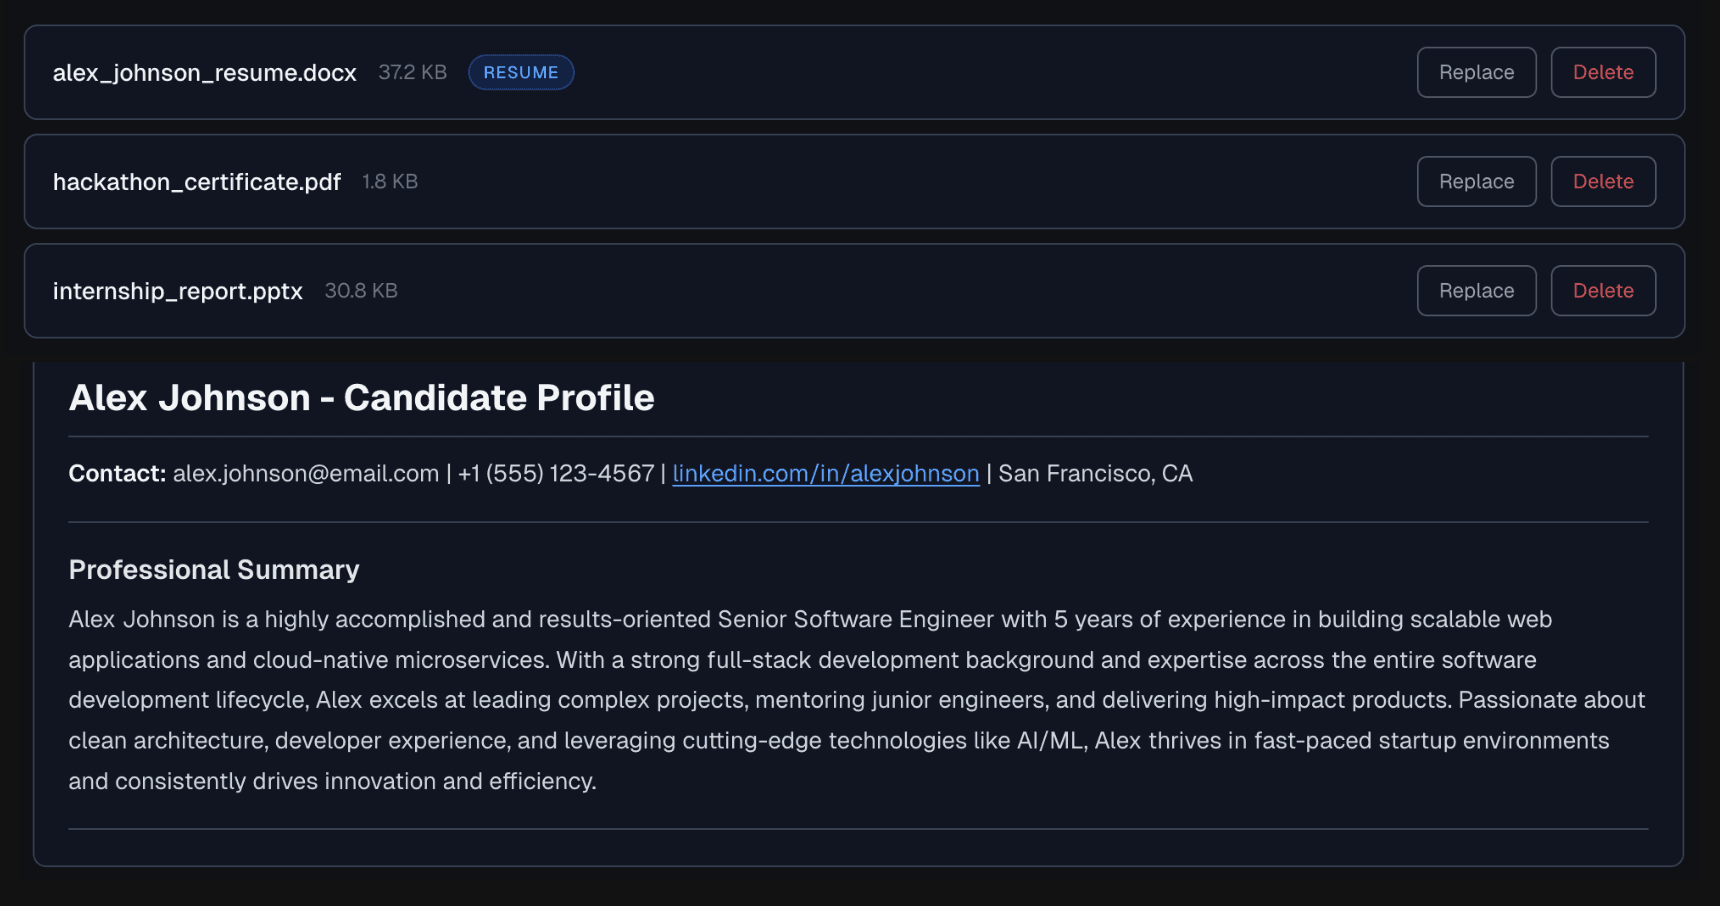Select the alex_johnson_resume.docx filename
Image resolution: width=1720 pixels, height=906 pixels.
point(204,72)
